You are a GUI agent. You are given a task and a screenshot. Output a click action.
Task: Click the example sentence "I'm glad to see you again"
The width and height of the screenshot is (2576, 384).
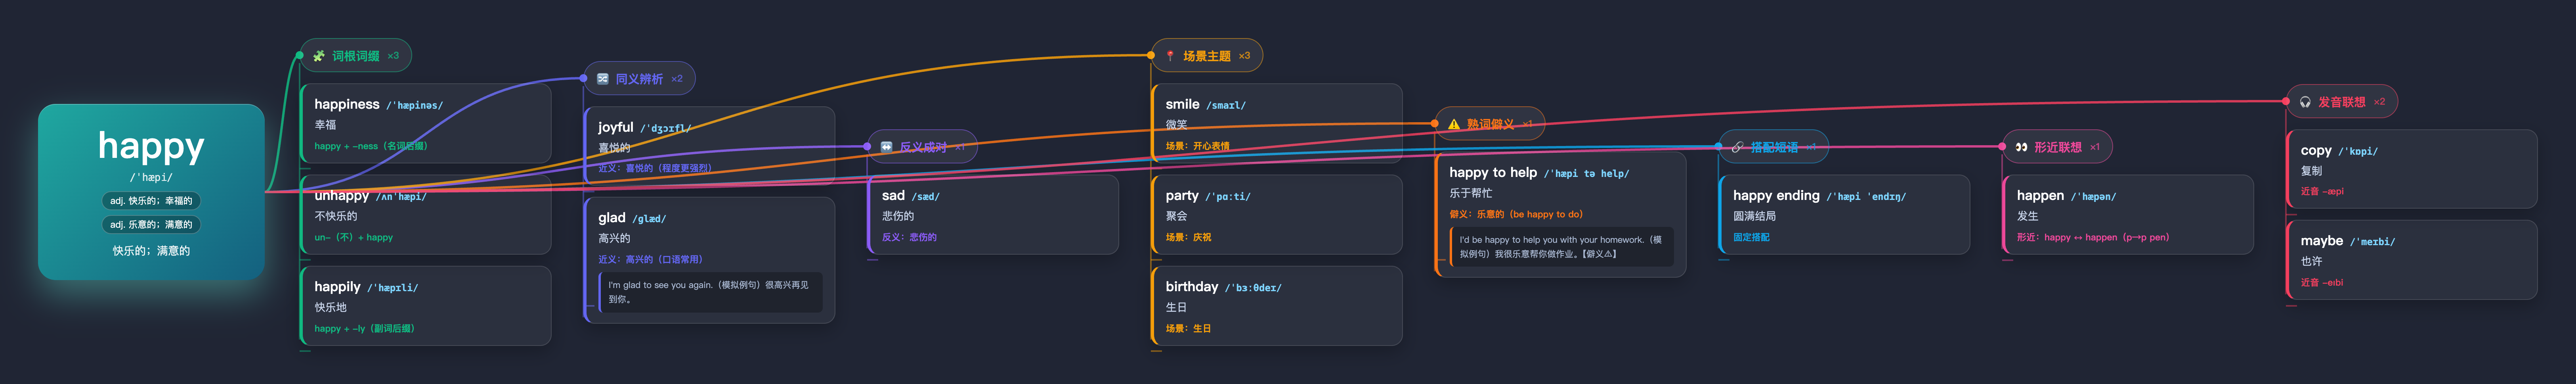pos(711,292)
